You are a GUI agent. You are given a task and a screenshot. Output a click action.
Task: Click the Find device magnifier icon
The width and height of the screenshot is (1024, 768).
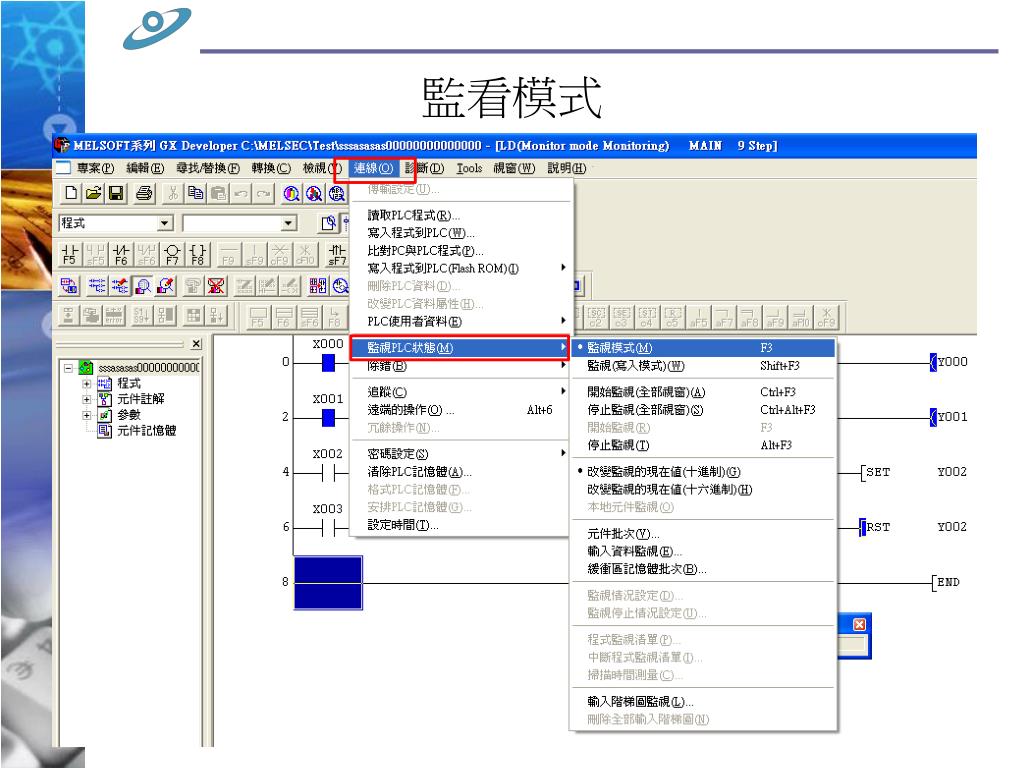(x=291, y=193)
